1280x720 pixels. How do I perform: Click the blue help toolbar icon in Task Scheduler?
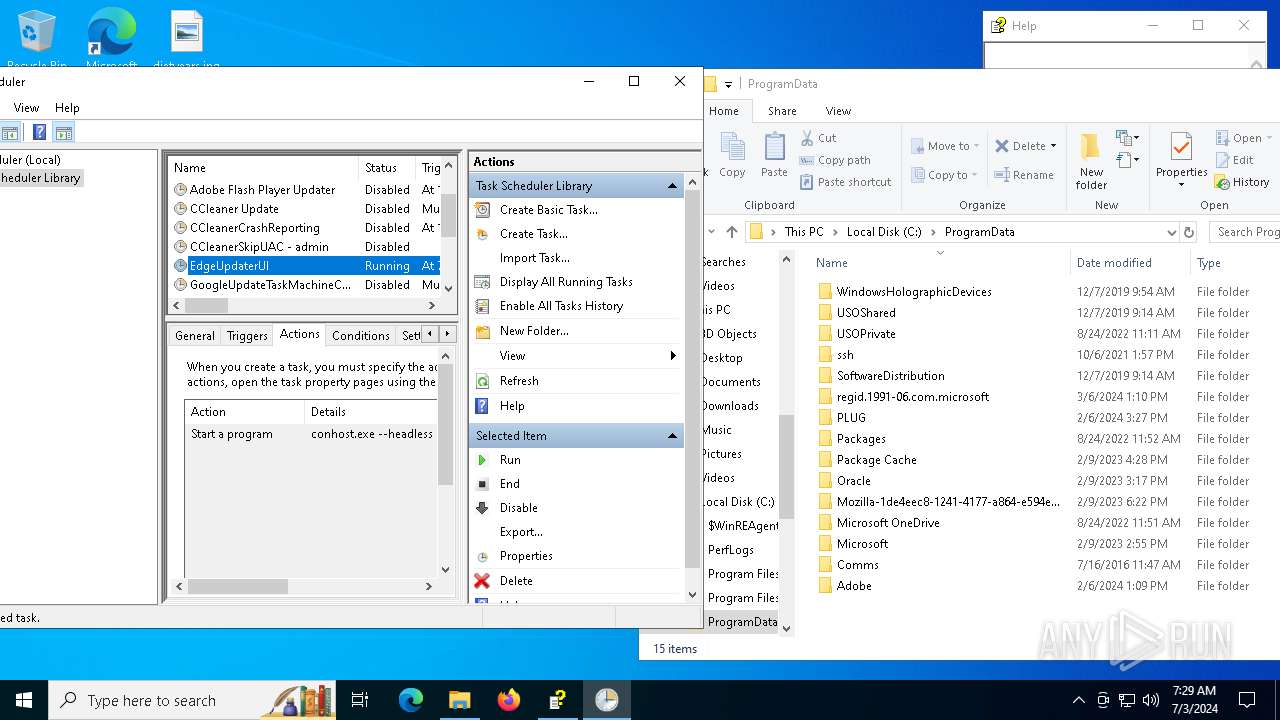[x=39, y=132]
